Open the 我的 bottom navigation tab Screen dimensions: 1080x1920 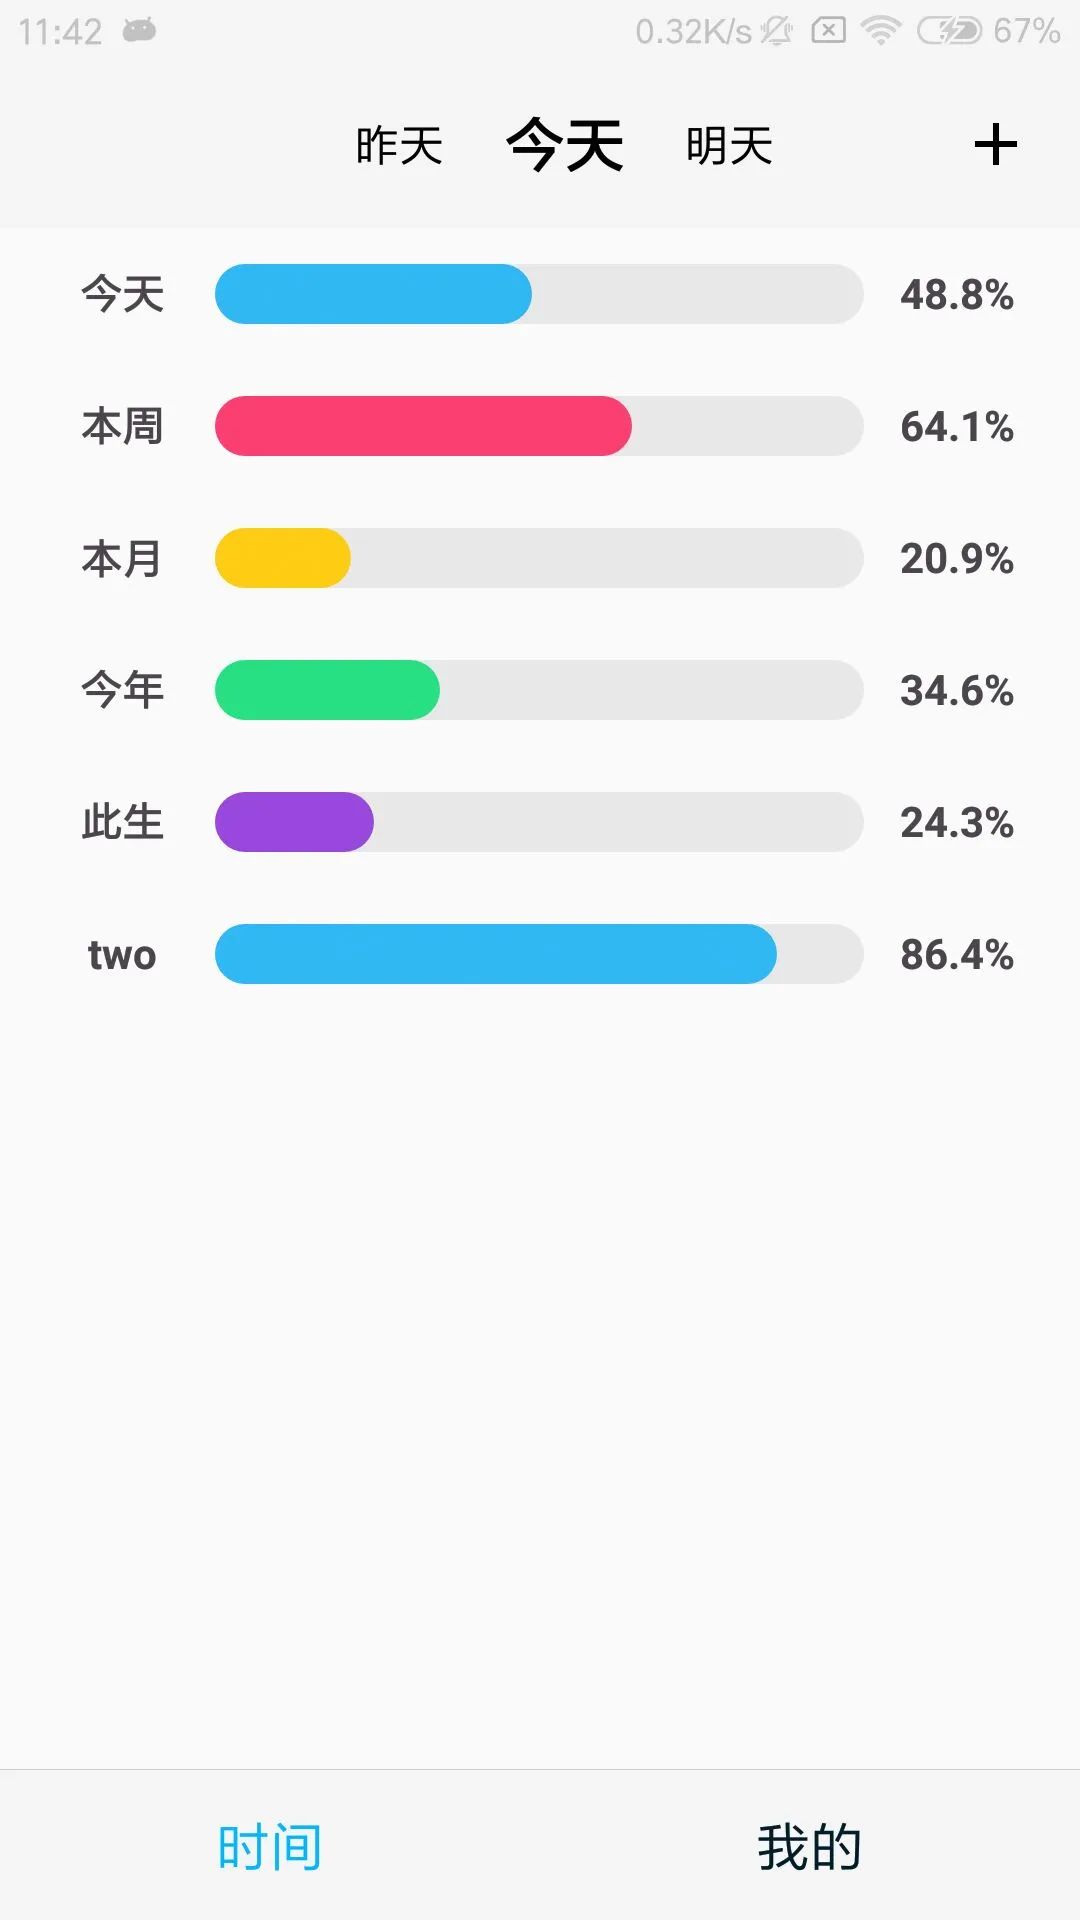[x=809, y=1846]
